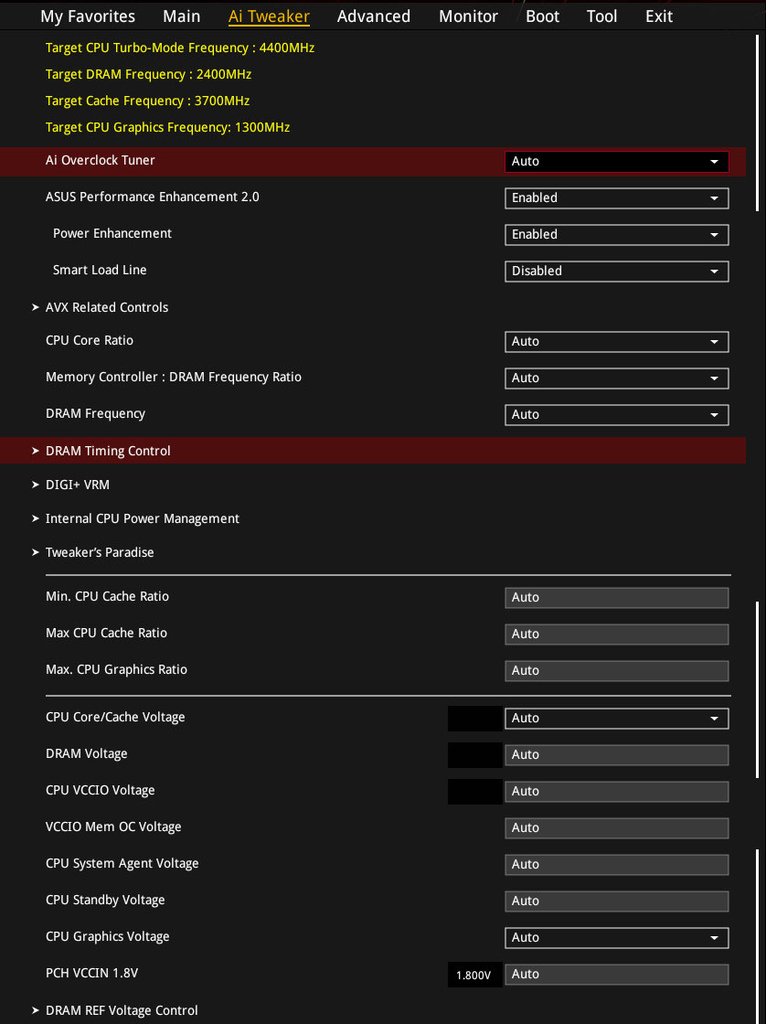
Task: Open Memory Controller DRAM Frequency Ratio dropdown
Action: tap(616, 378)
